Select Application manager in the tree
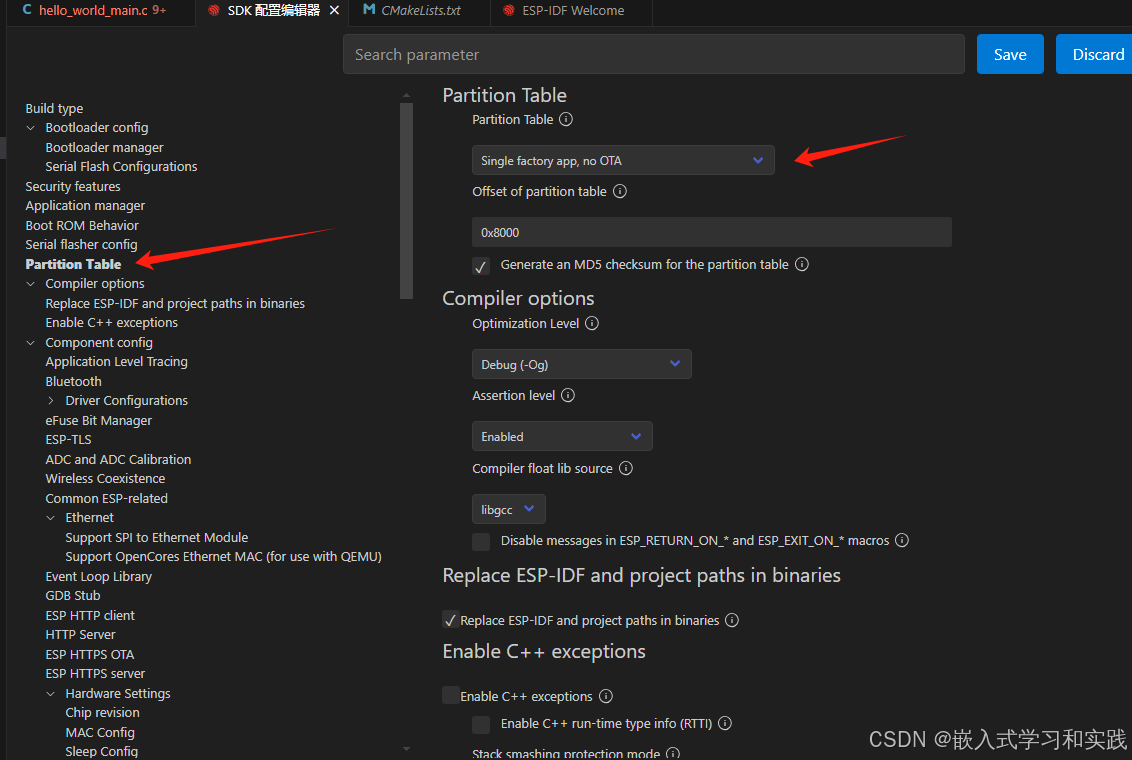 85,206
